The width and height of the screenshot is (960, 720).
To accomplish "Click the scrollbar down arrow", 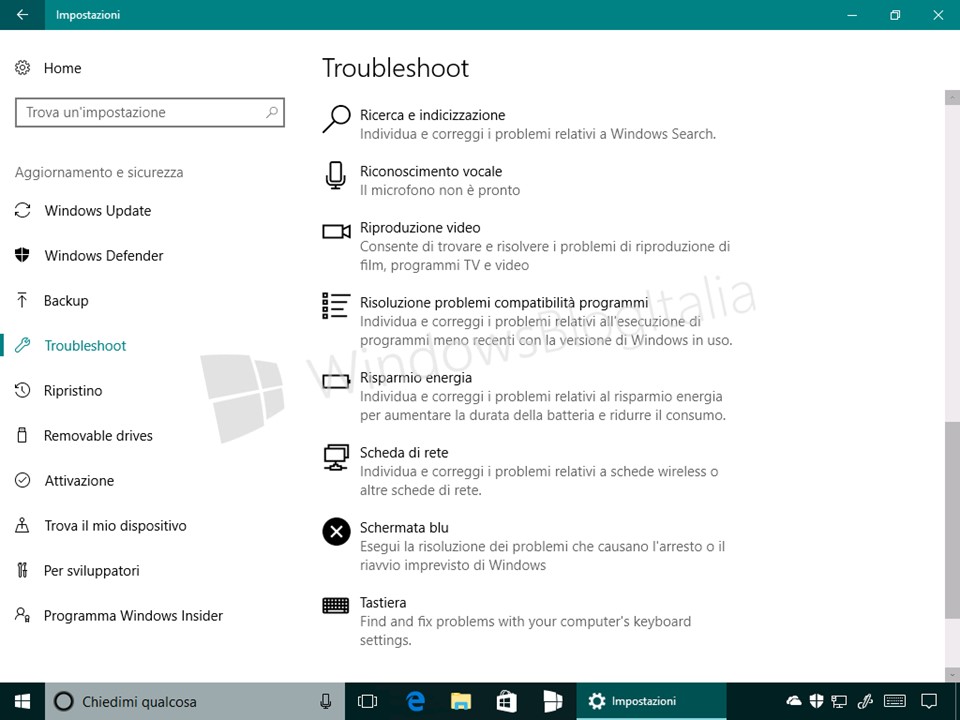I will click(952, 675).
